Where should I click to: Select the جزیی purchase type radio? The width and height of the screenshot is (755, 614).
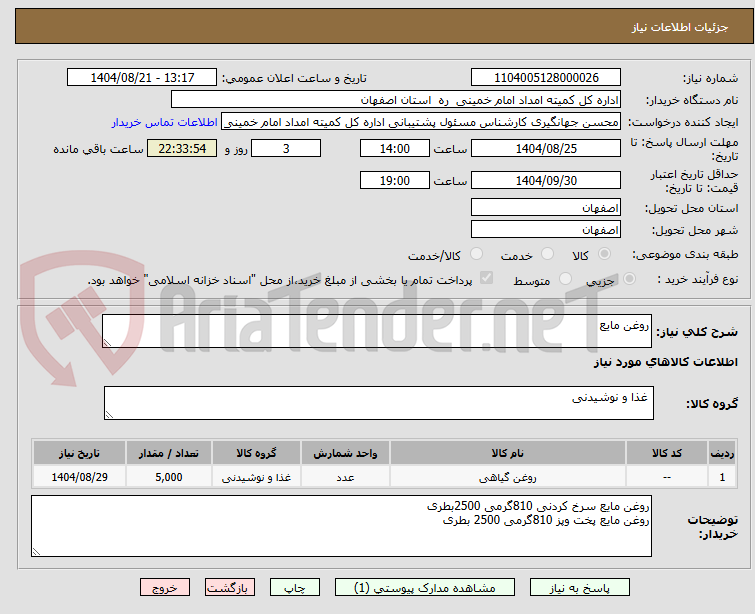629,278
